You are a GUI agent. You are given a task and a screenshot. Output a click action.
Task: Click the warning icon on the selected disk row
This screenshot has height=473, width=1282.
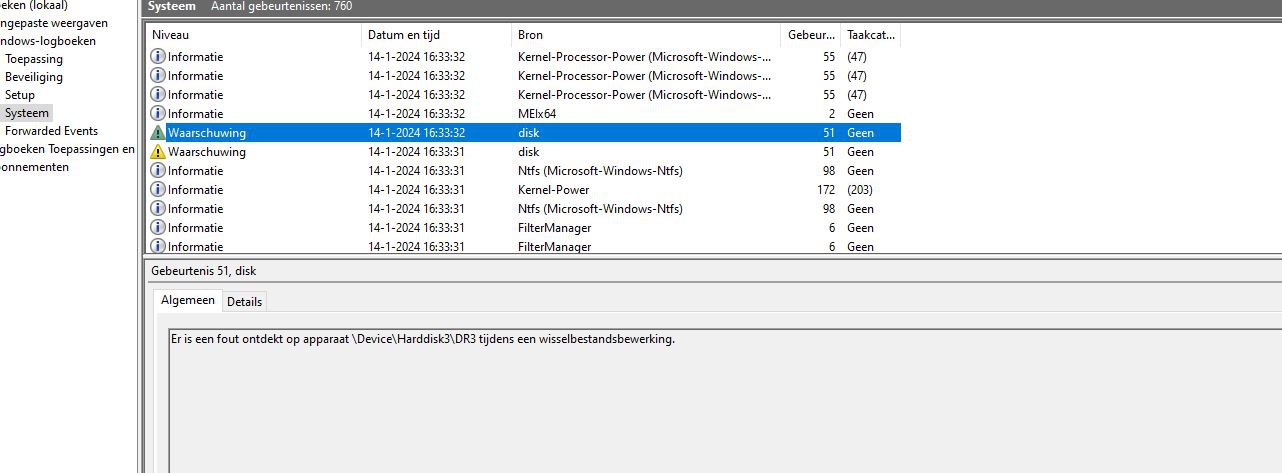point(157,133)
